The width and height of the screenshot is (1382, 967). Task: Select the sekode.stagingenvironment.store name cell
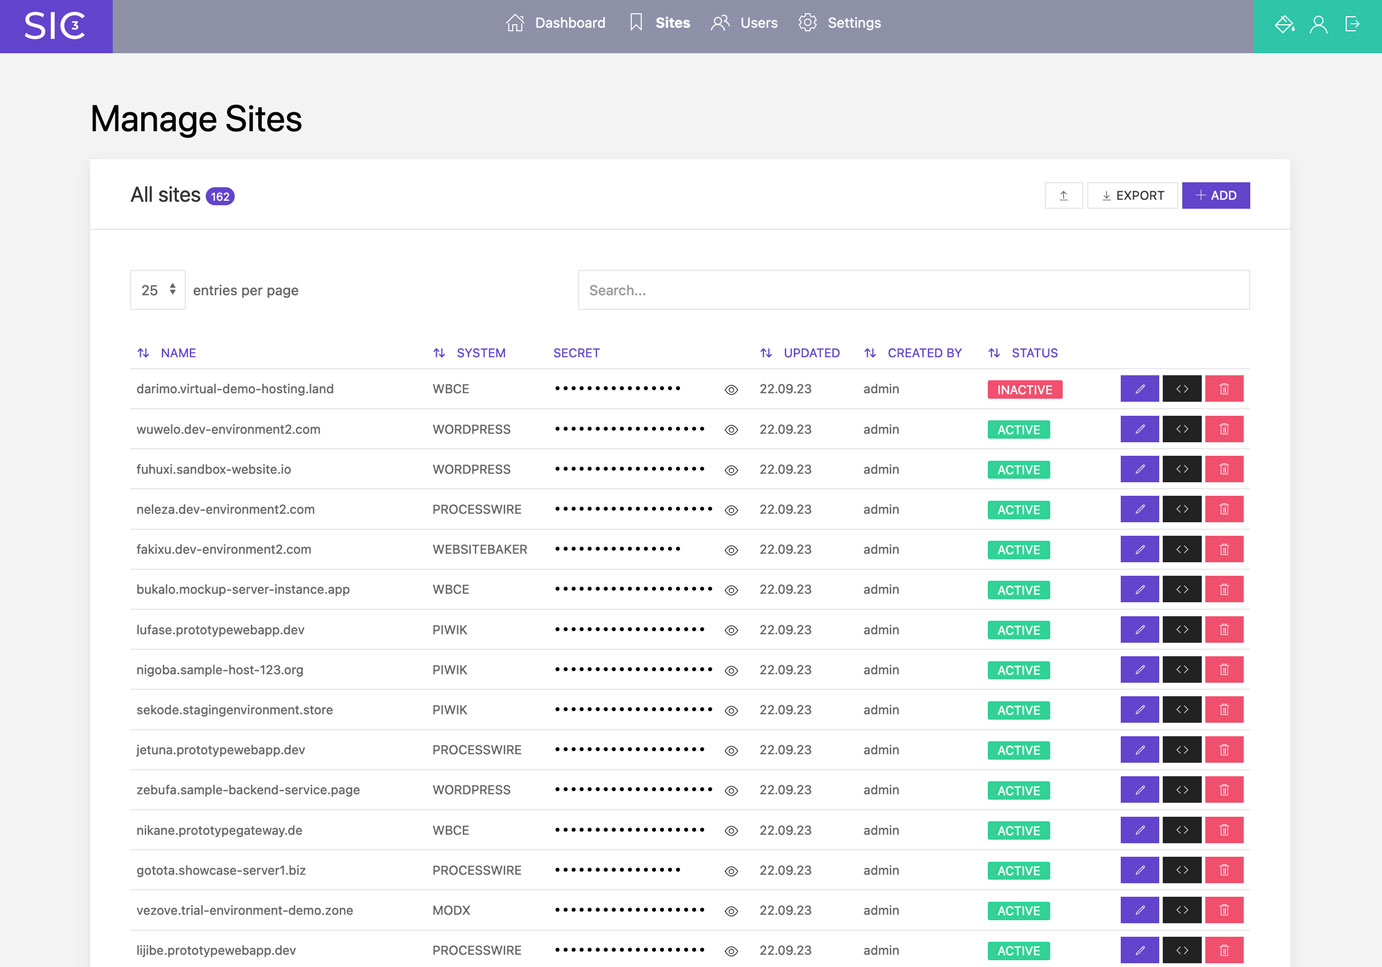[235, 710]
